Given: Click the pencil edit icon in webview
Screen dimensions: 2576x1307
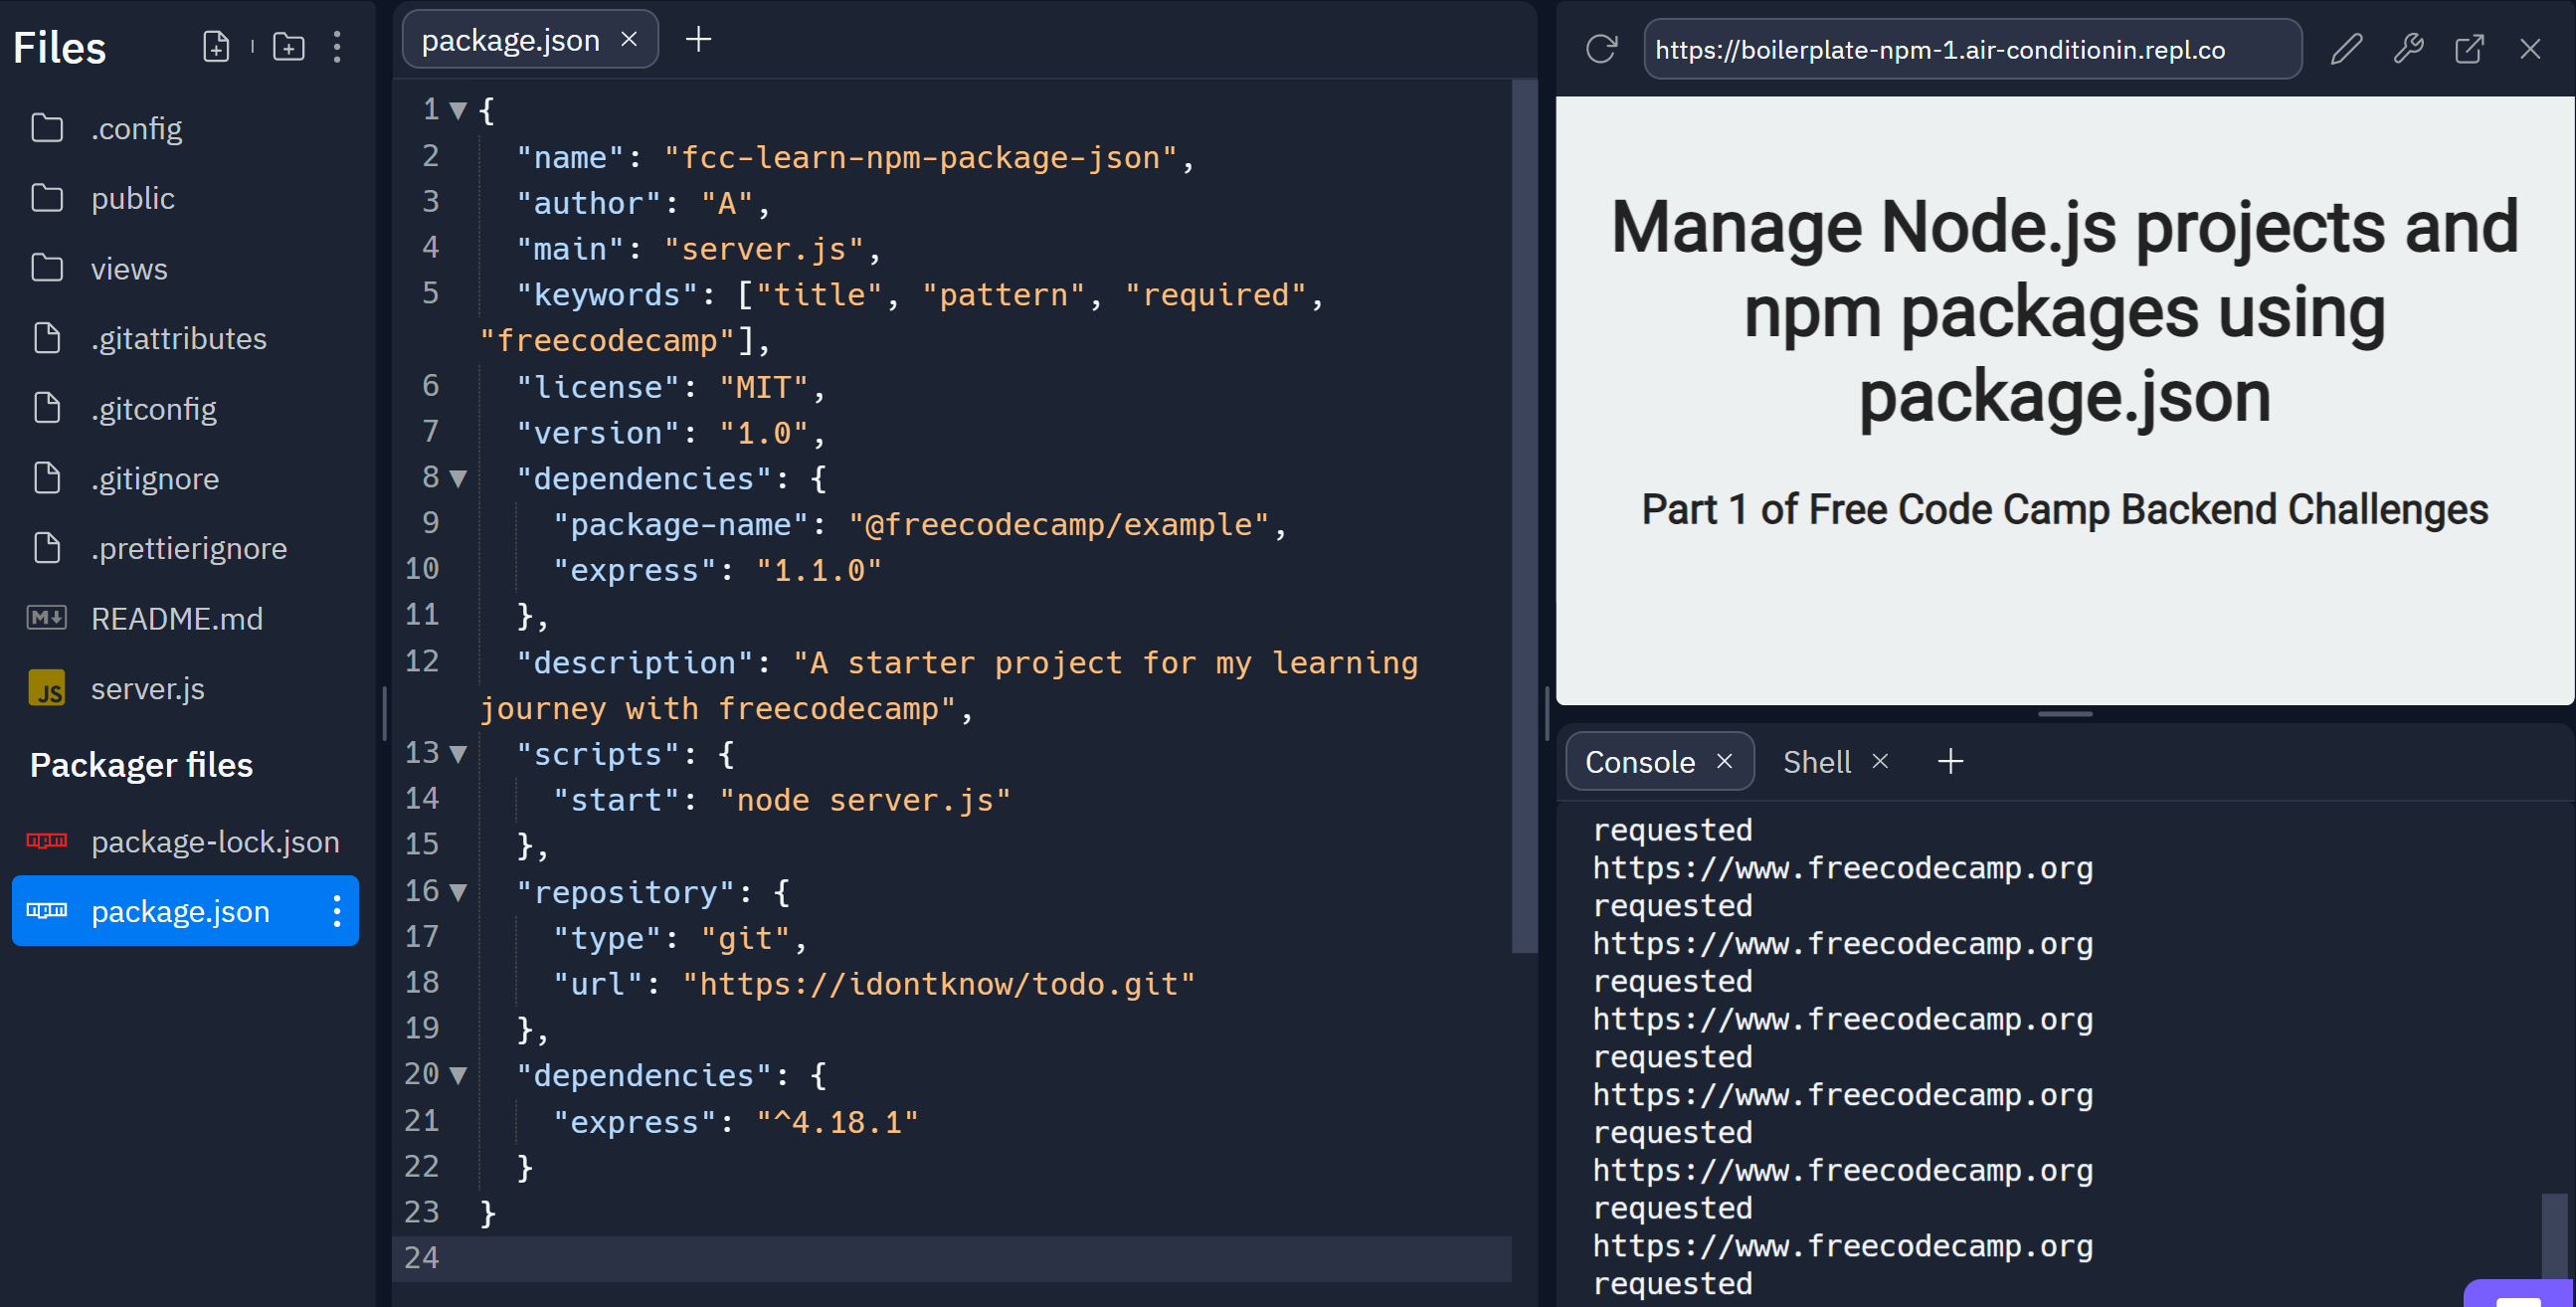Looking at the screenshot, I should click(2346, 49).
